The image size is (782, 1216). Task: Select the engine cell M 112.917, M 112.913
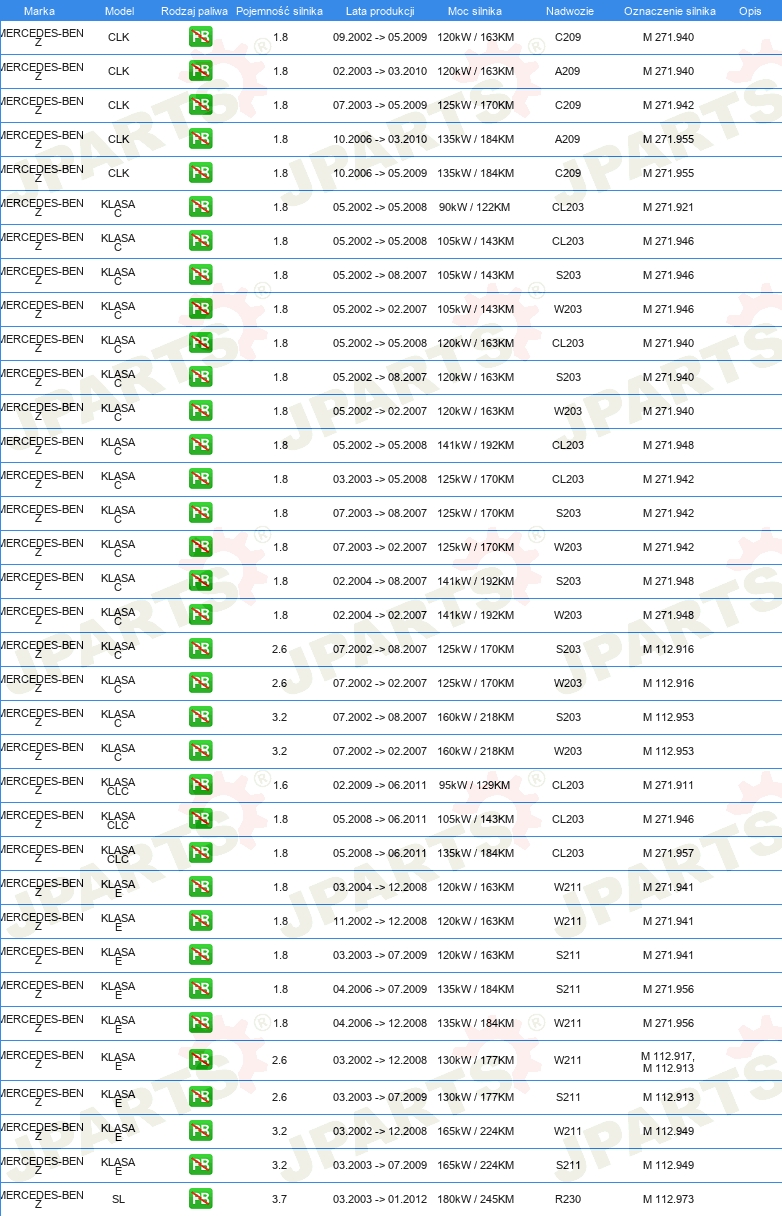(x=668, y=1061)
